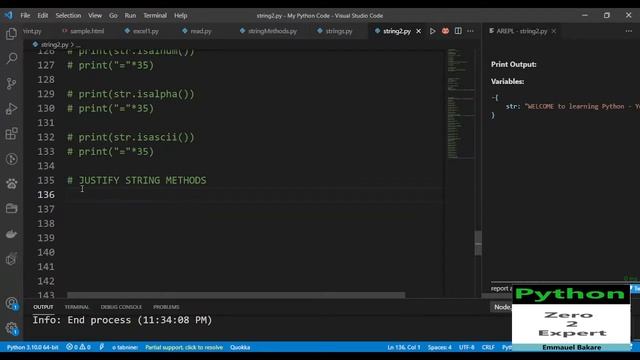
Task: Click Python 3.10.0 64-bit interpreter selector
Action: point(33,347)
